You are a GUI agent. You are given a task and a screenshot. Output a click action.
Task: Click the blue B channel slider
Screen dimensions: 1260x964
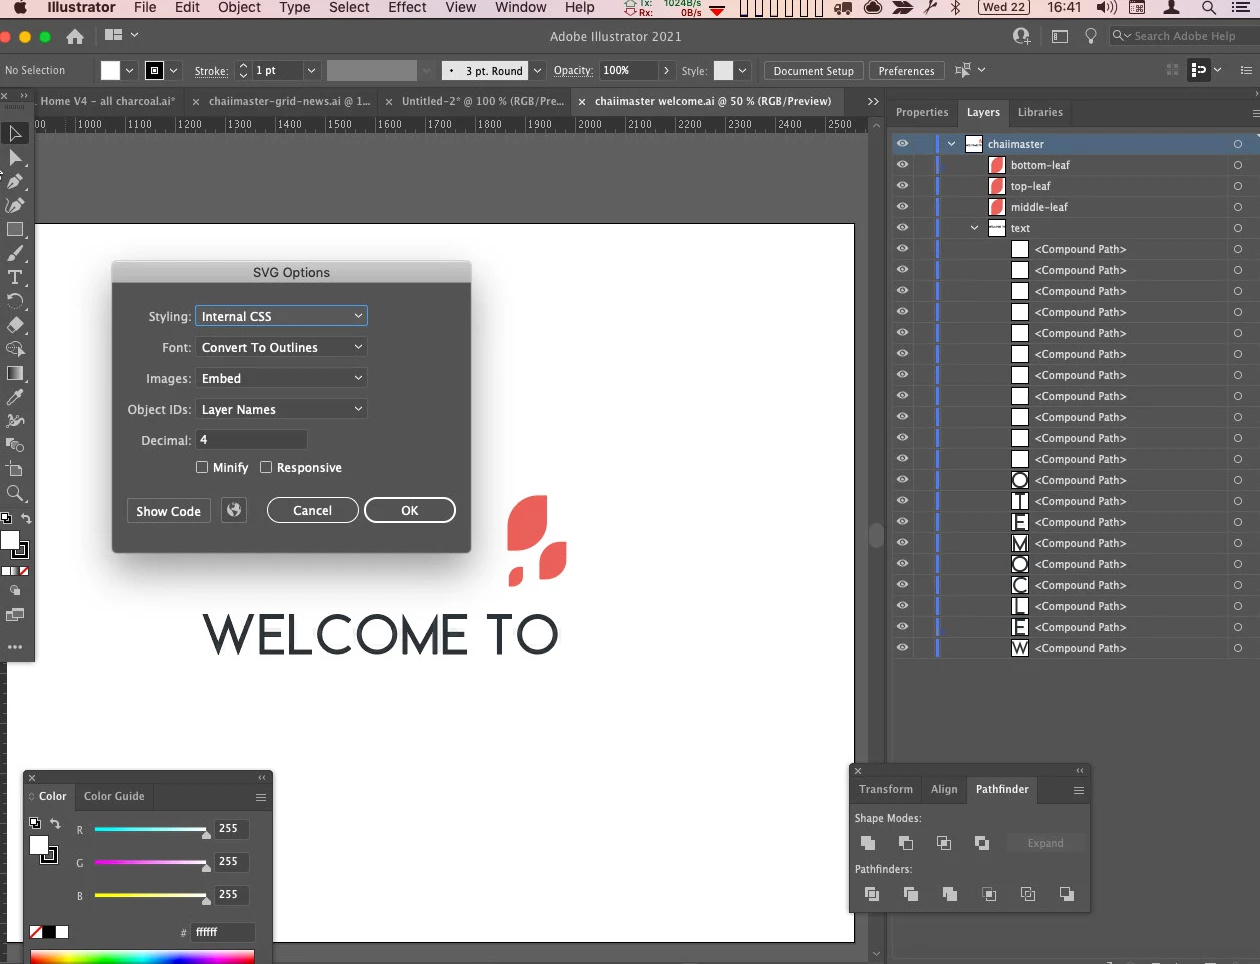tap(151, 895)
